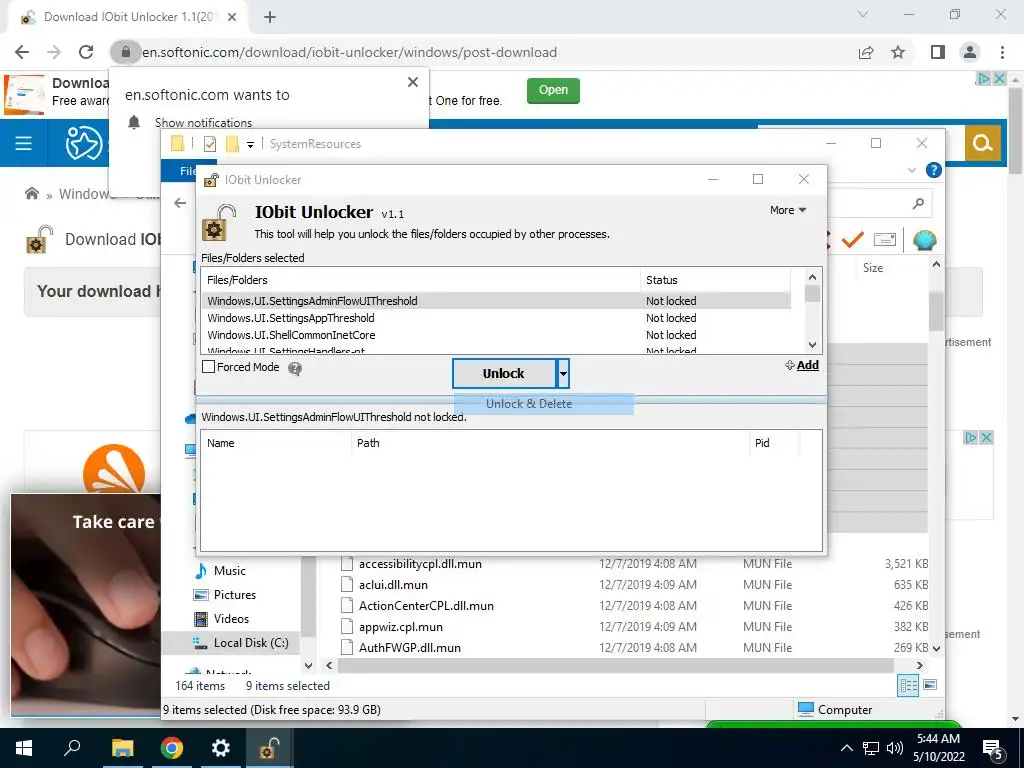
Task: Show hidden system tray icons
Action: click(x=846, y=748)
